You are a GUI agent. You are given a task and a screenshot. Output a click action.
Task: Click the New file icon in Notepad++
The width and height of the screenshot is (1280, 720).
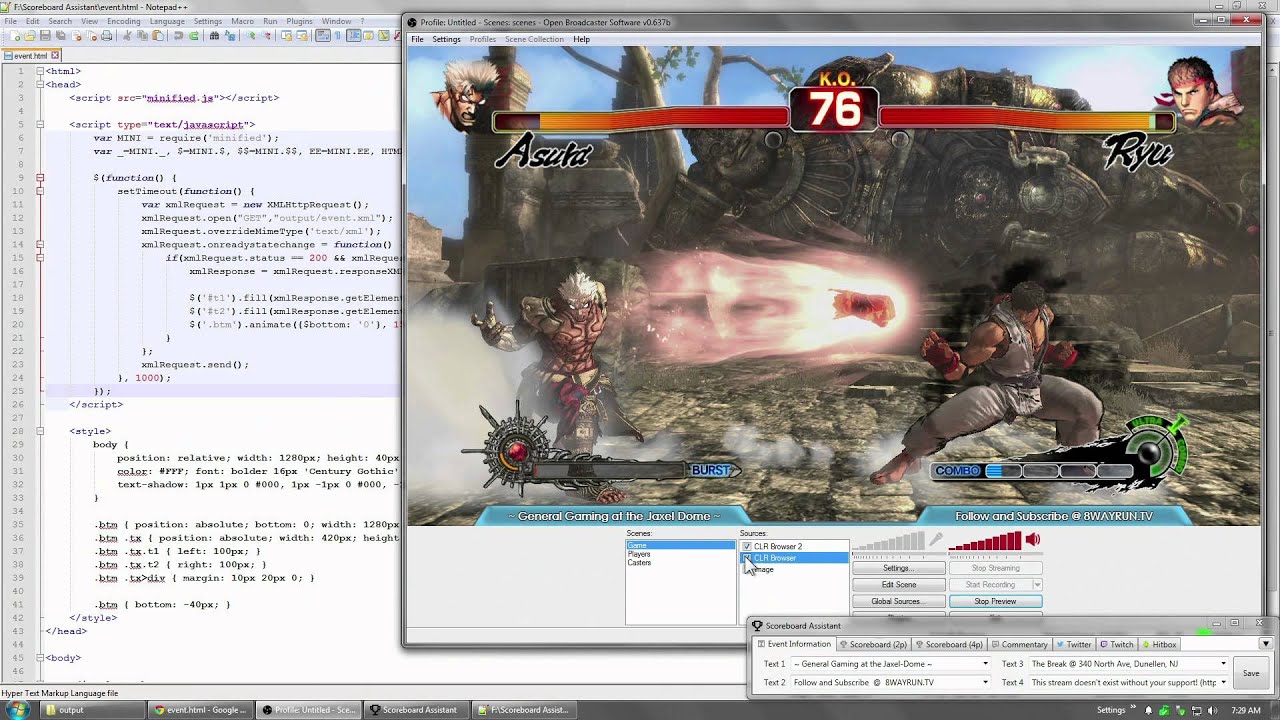(x=15, y=36)
